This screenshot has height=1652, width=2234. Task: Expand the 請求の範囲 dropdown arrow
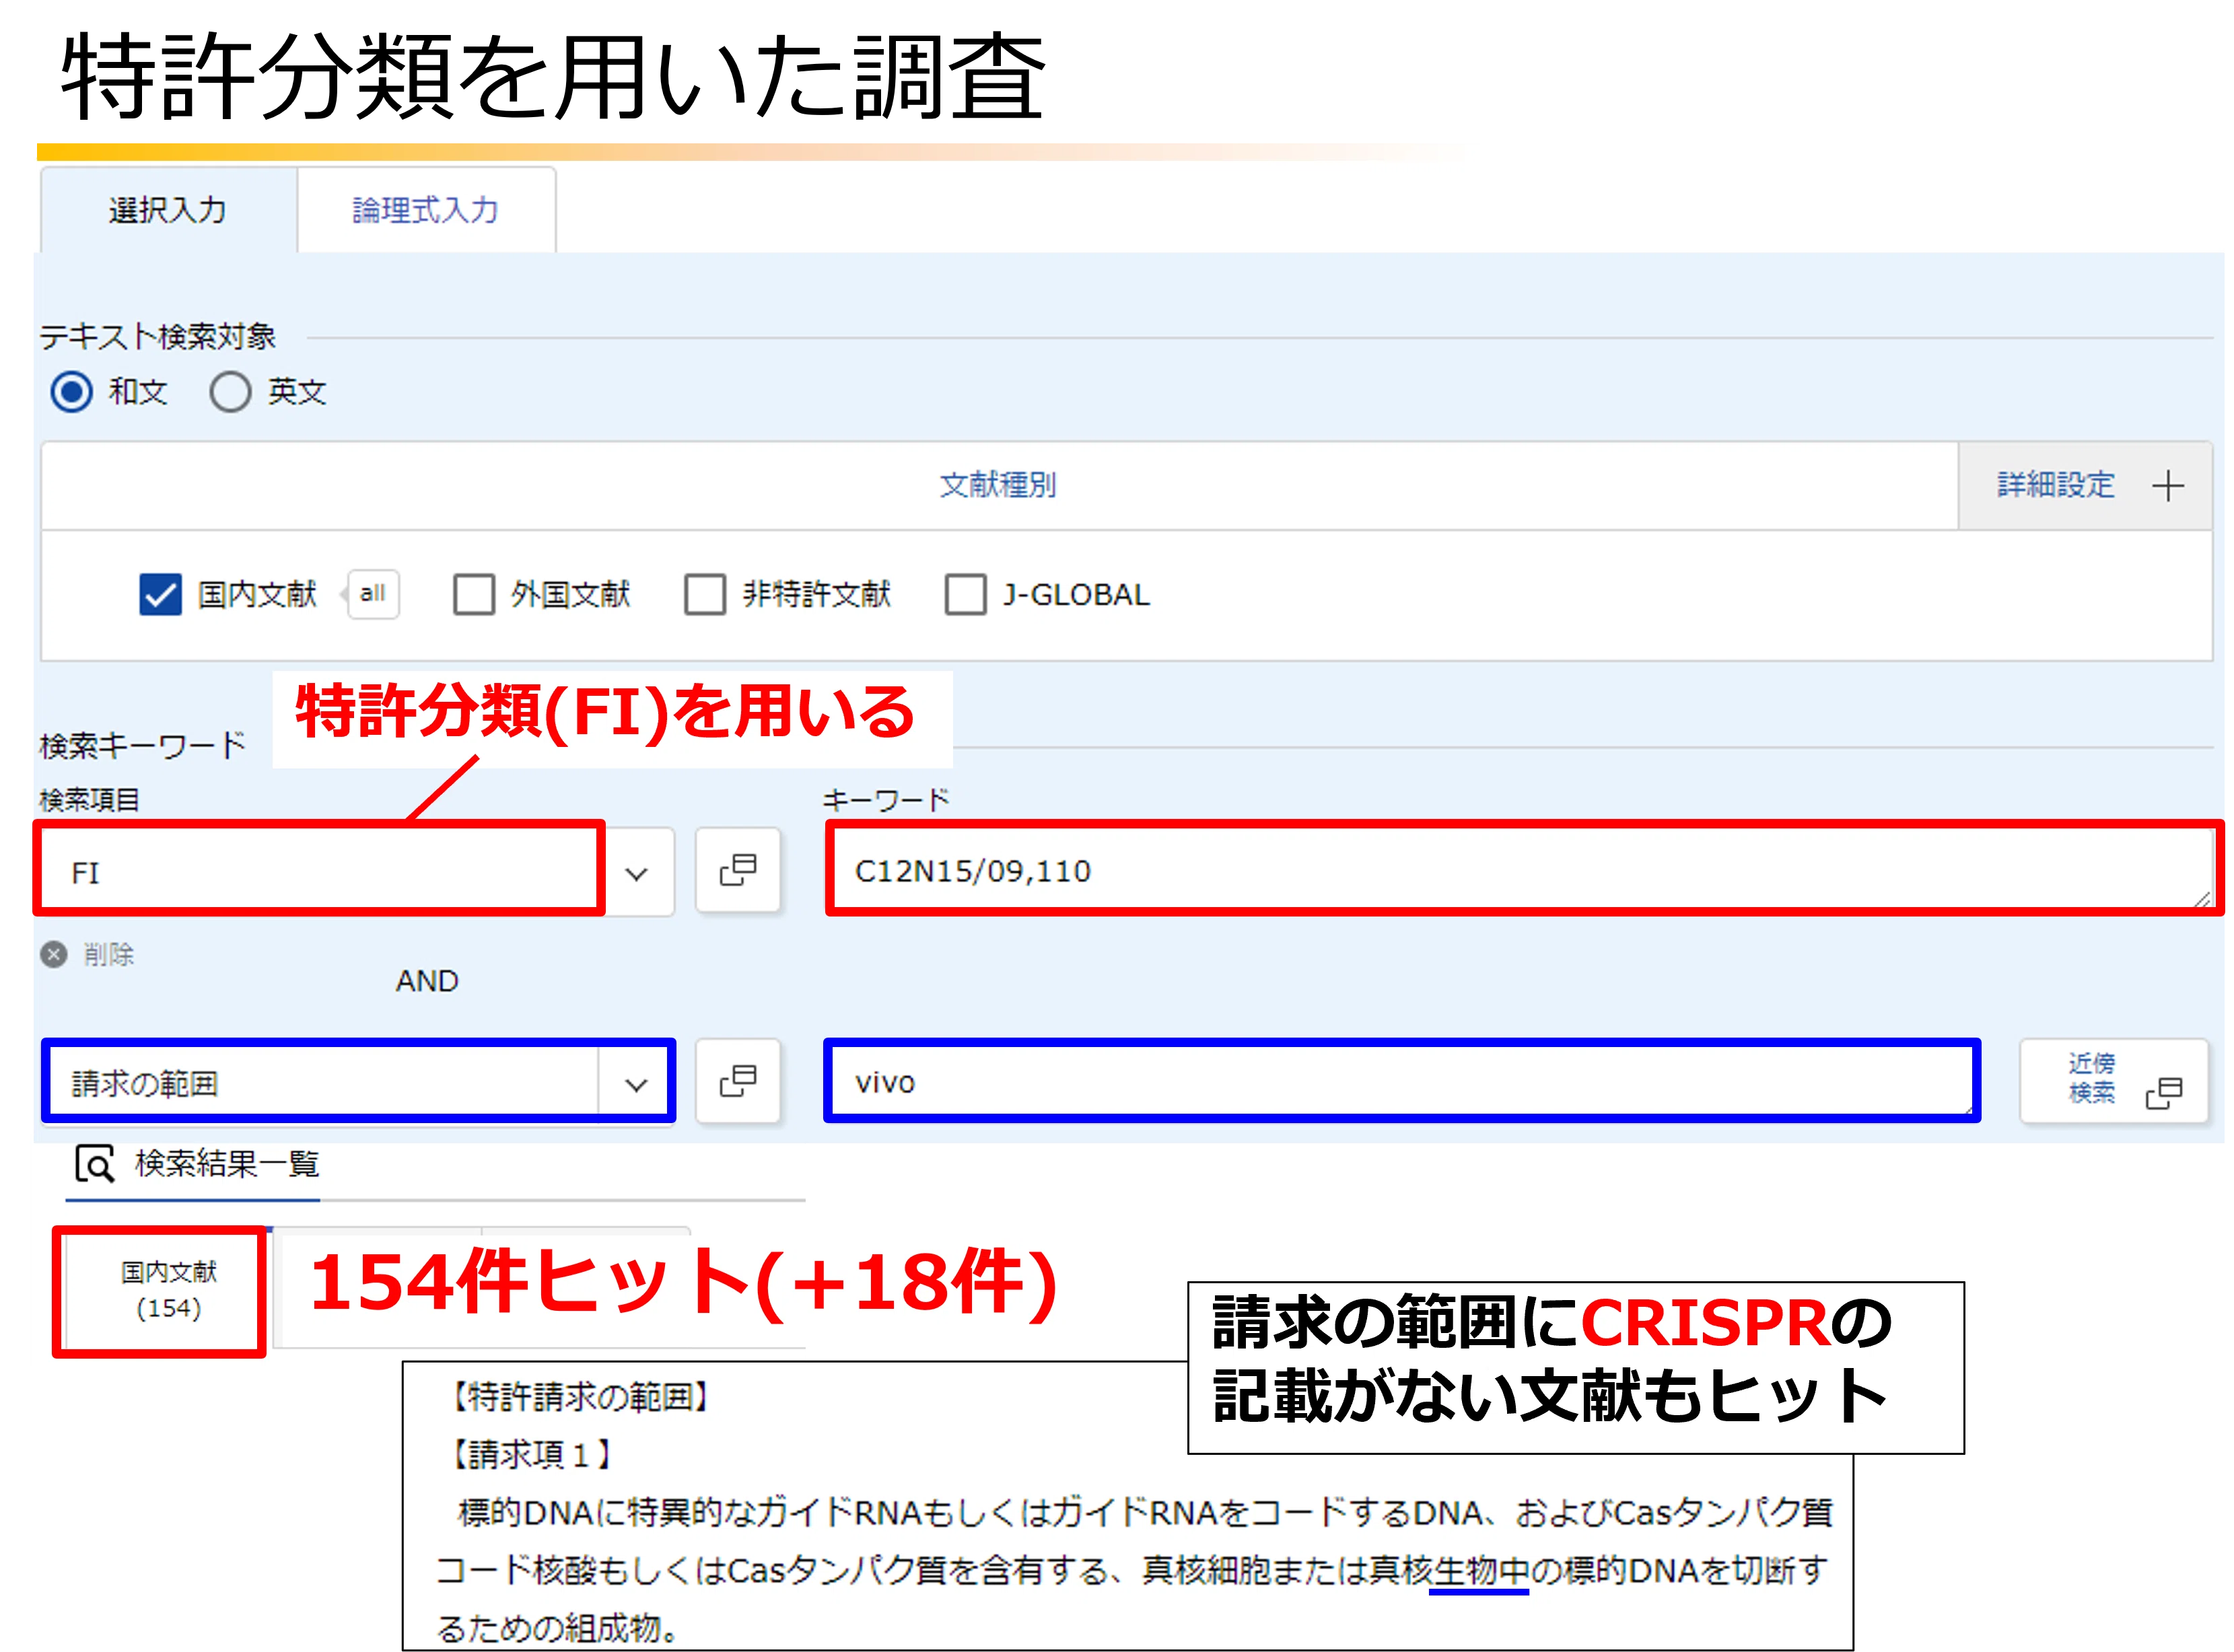[x=636, y=1084]
